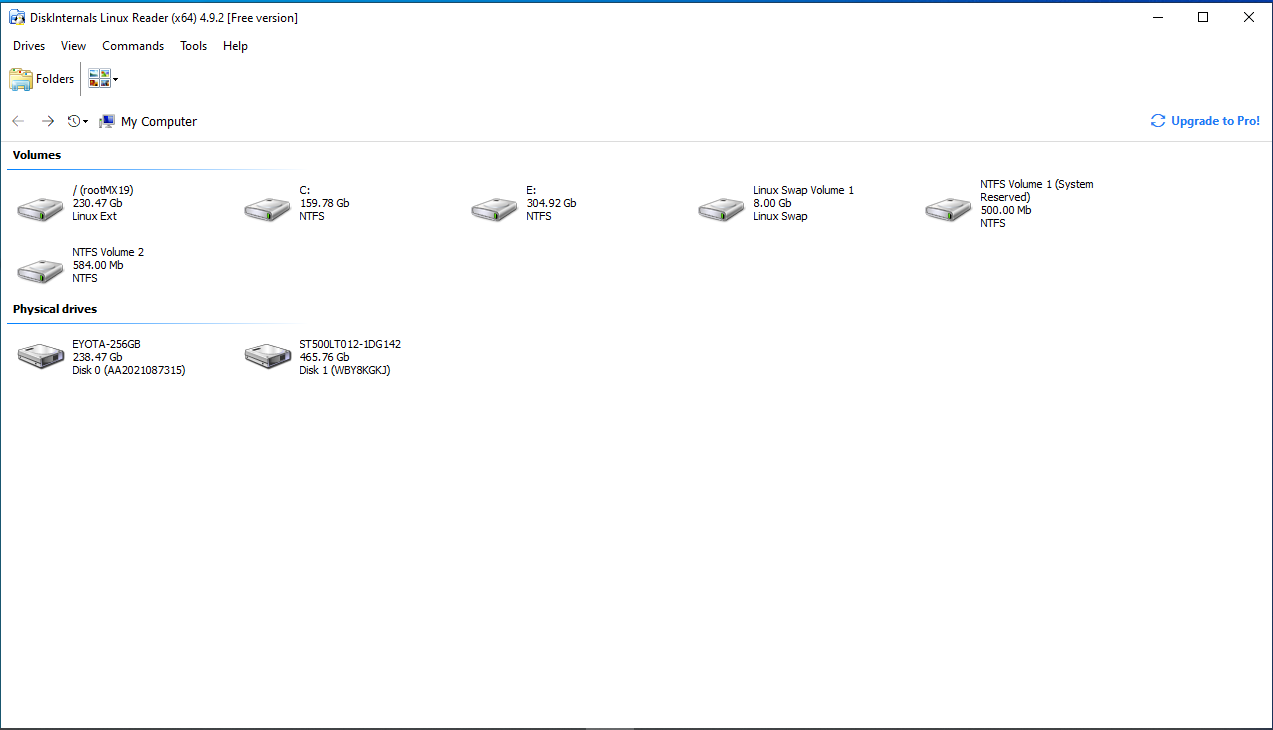Click the Upgrade to Pro! link
1273x730 pixels.
1206,121
